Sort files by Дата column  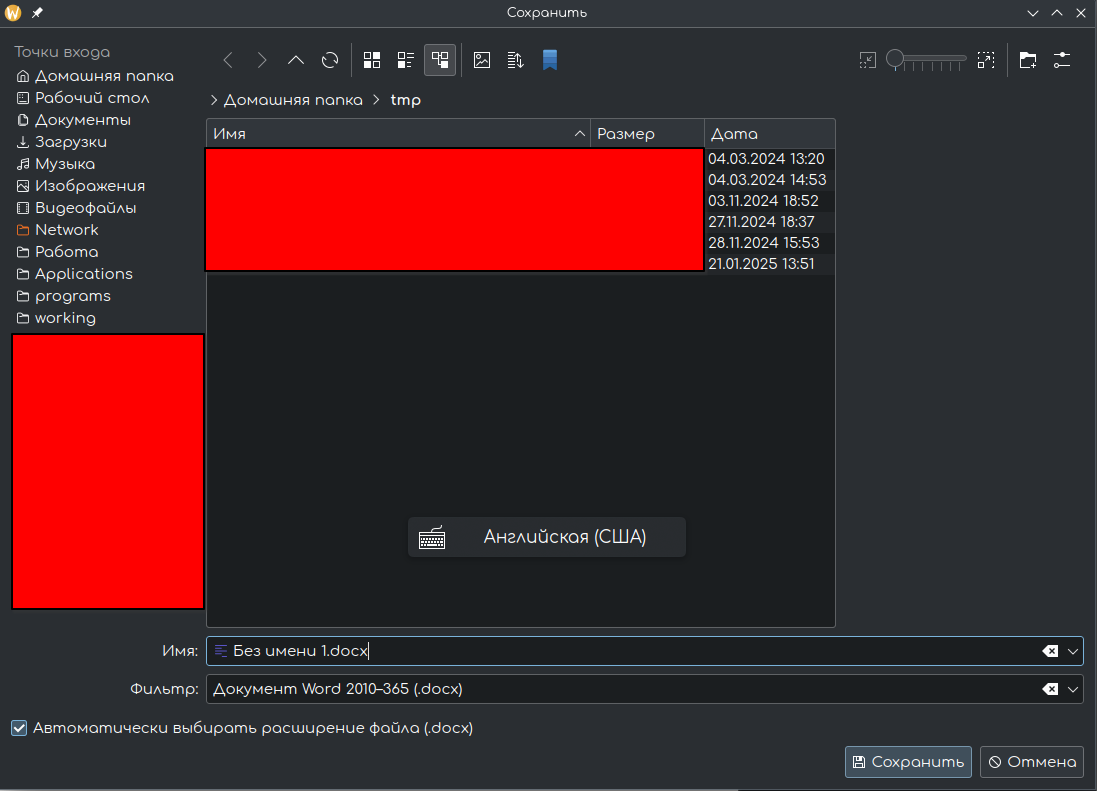pyautogui.click(x=770, y=134)
